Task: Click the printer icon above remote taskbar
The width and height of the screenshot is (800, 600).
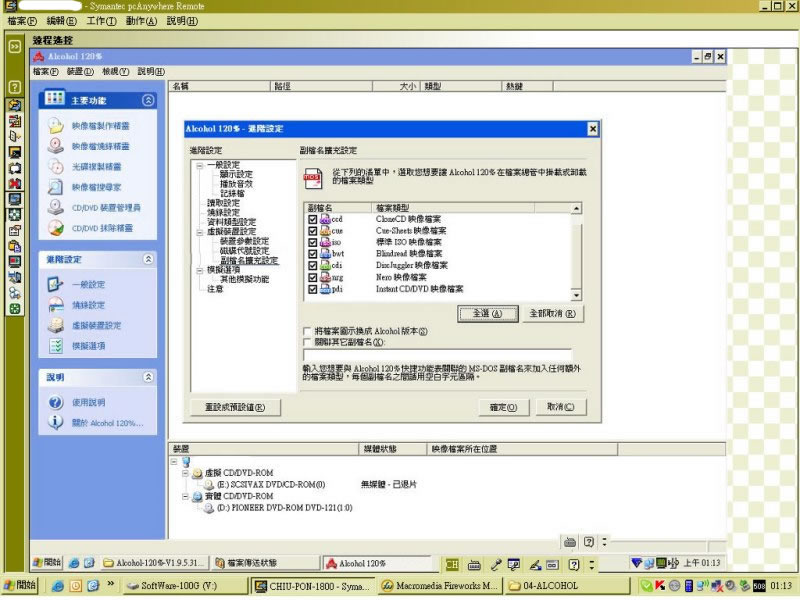Action: pyautogui.click(x=570, y=542)
